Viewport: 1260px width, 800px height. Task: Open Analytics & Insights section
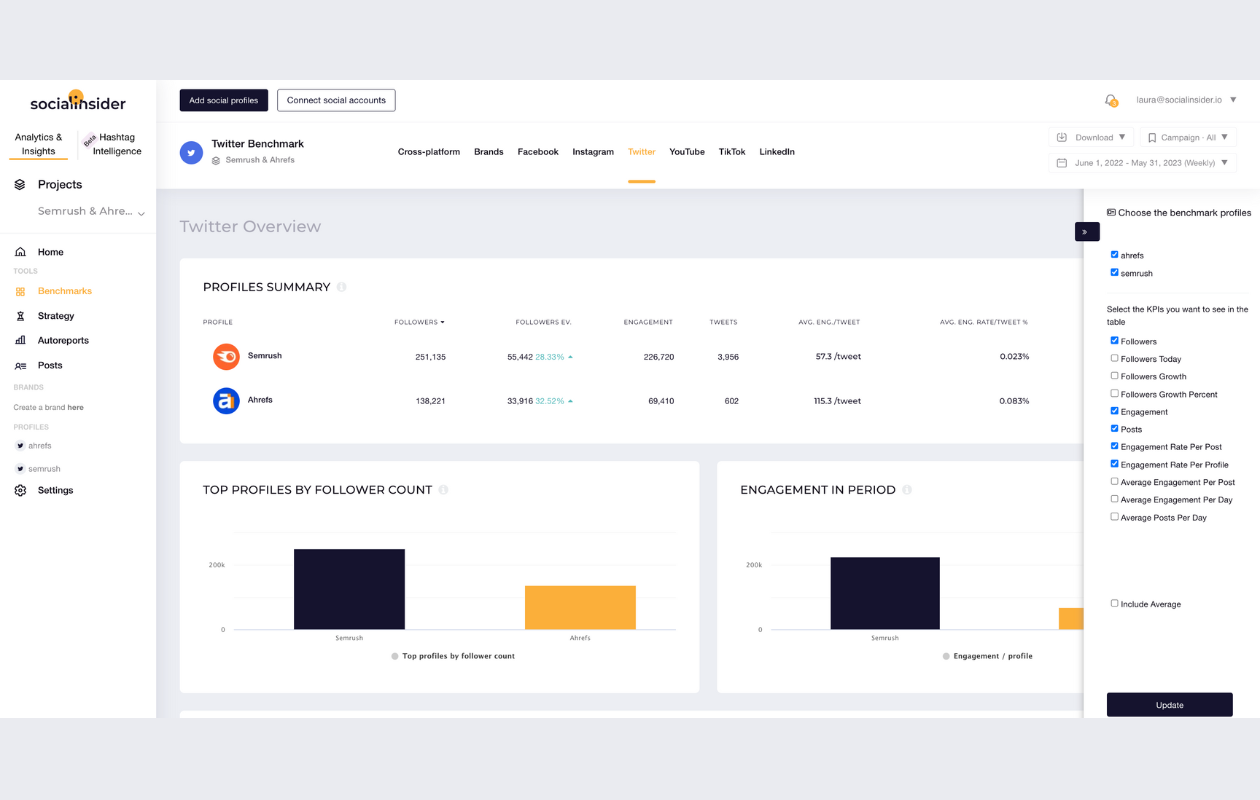39,144
